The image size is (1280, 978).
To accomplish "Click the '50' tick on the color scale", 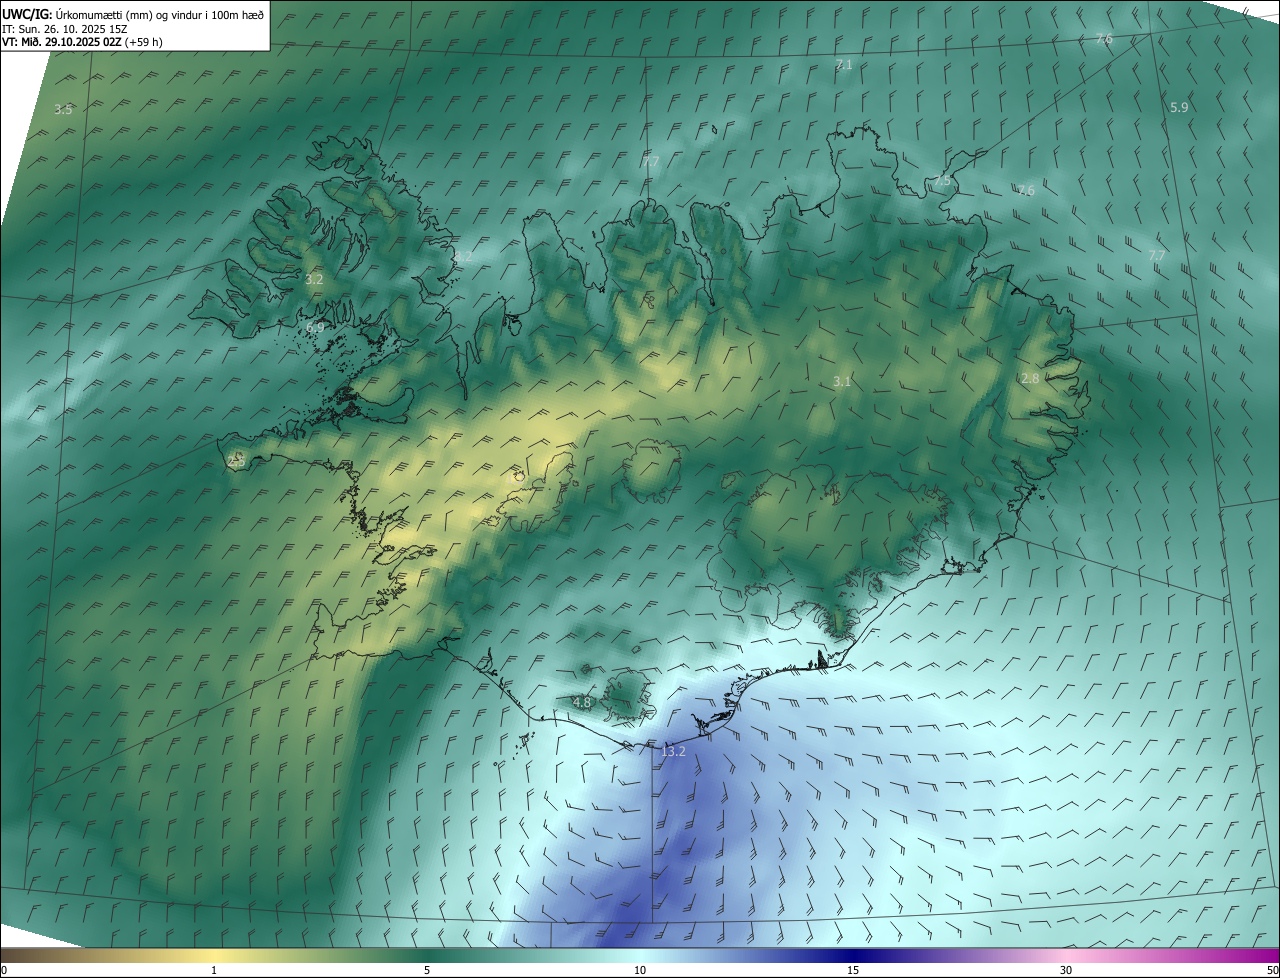I will [x=1272, y=970].
